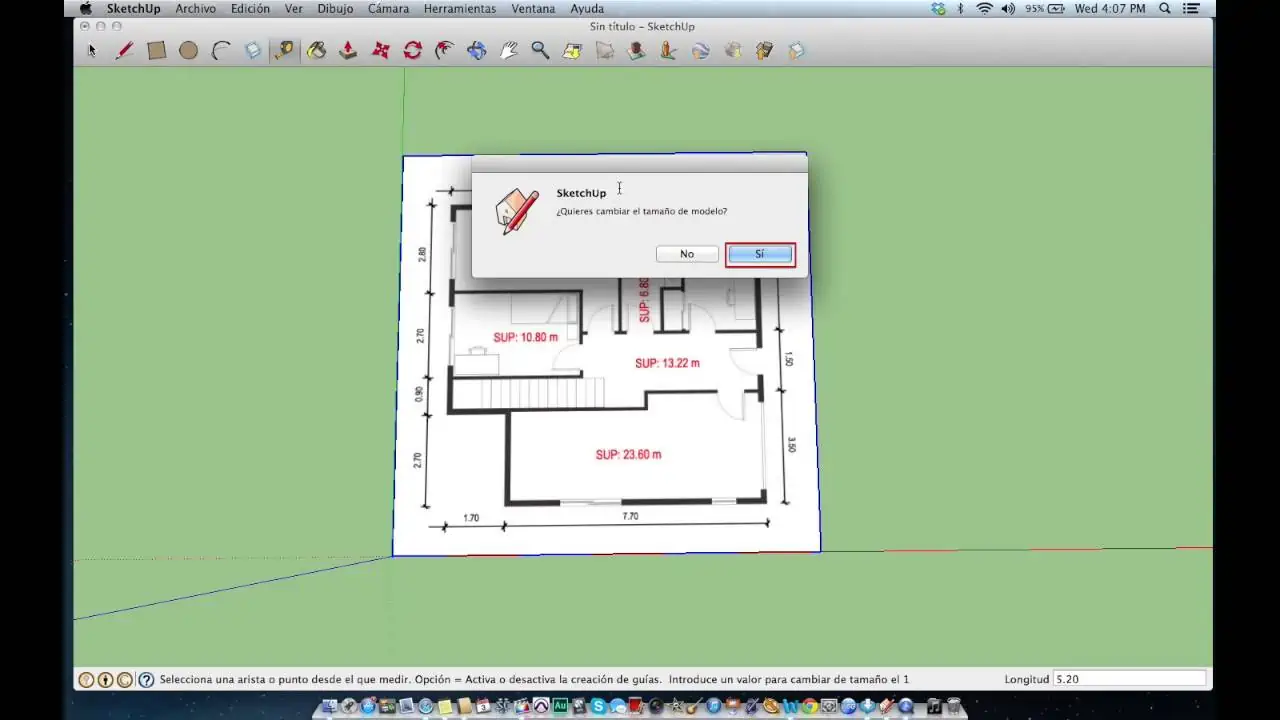Viewport: 1280px width, 720px height.
Task: Select the arrow Select tool
Action: coord(92,50)
